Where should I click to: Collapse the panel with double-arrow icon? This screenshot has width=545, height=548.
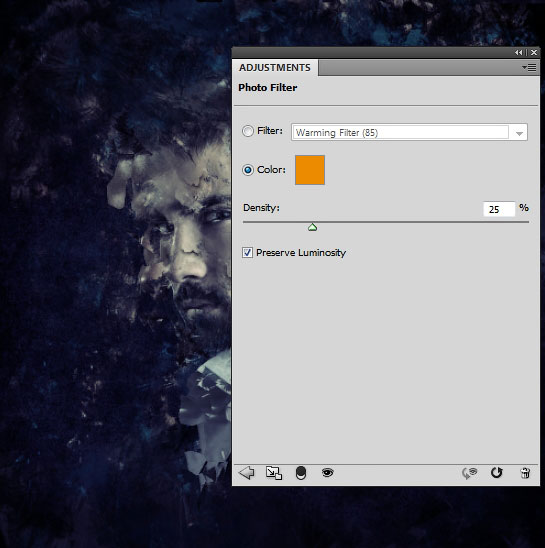click(519, 52)
